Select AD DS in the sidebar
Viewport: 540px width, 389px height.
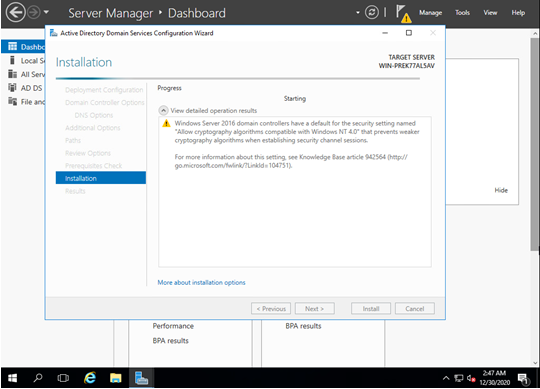(x=23, y=88)
